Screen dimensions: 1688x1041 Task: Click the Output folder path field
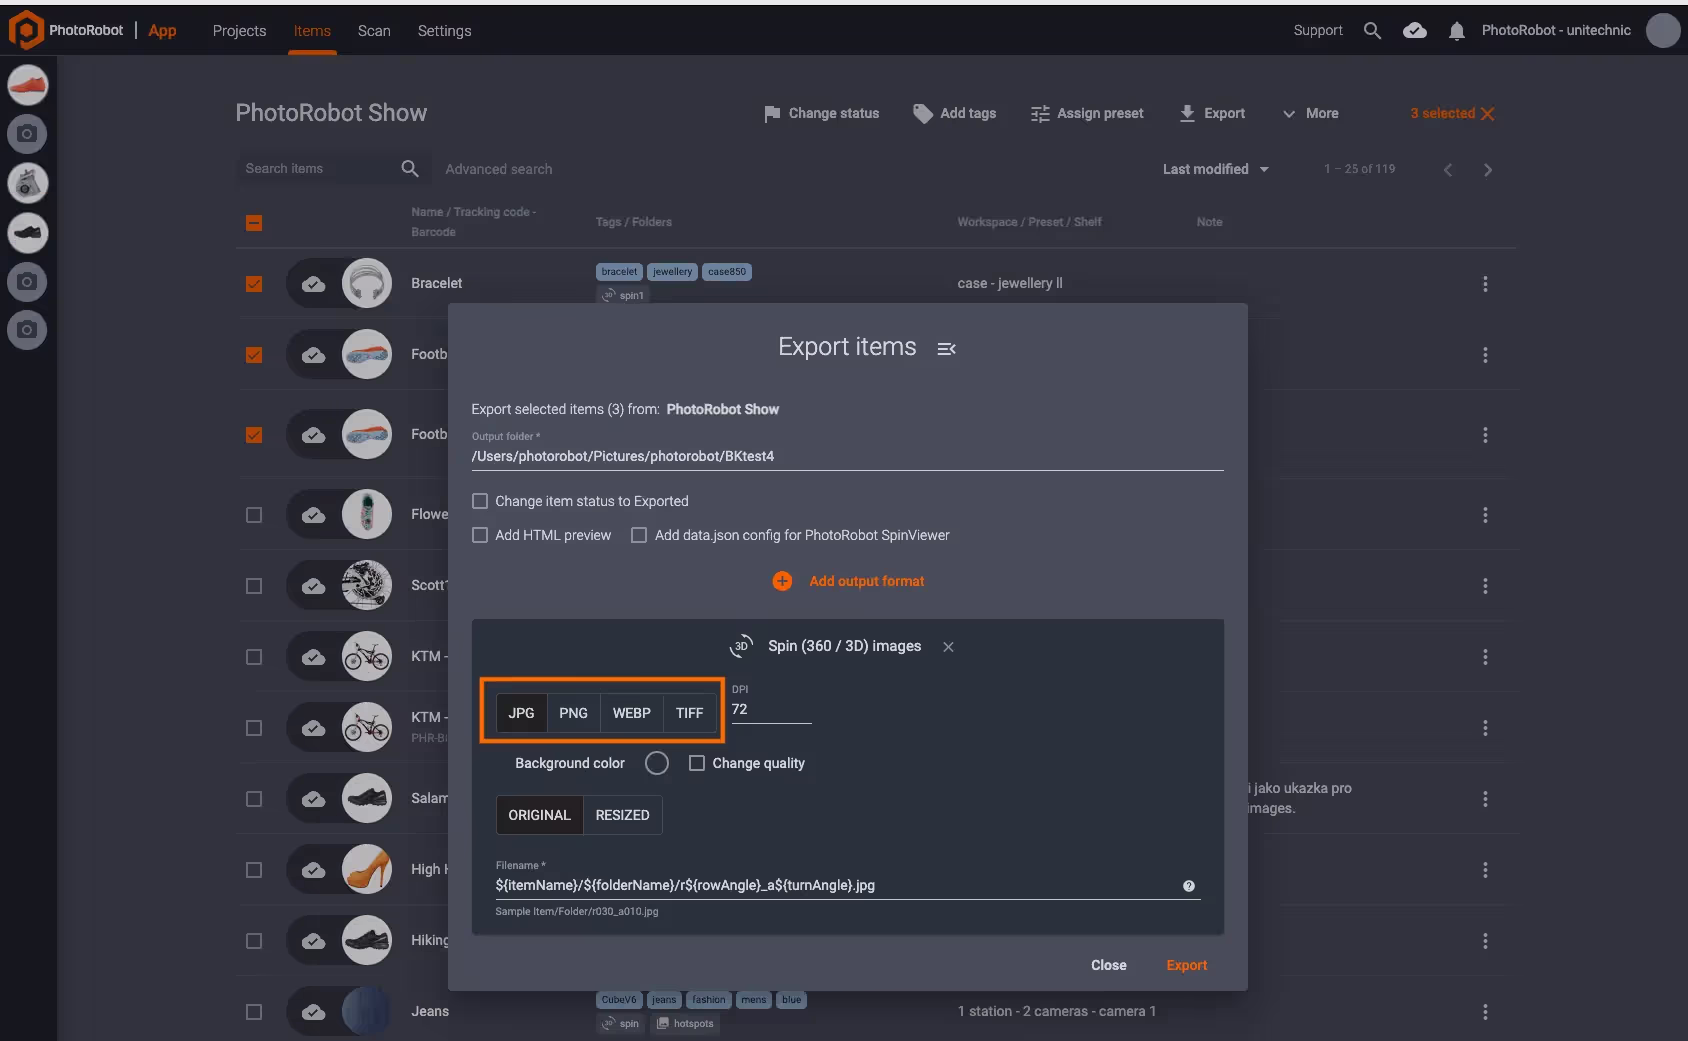point(848,456)
